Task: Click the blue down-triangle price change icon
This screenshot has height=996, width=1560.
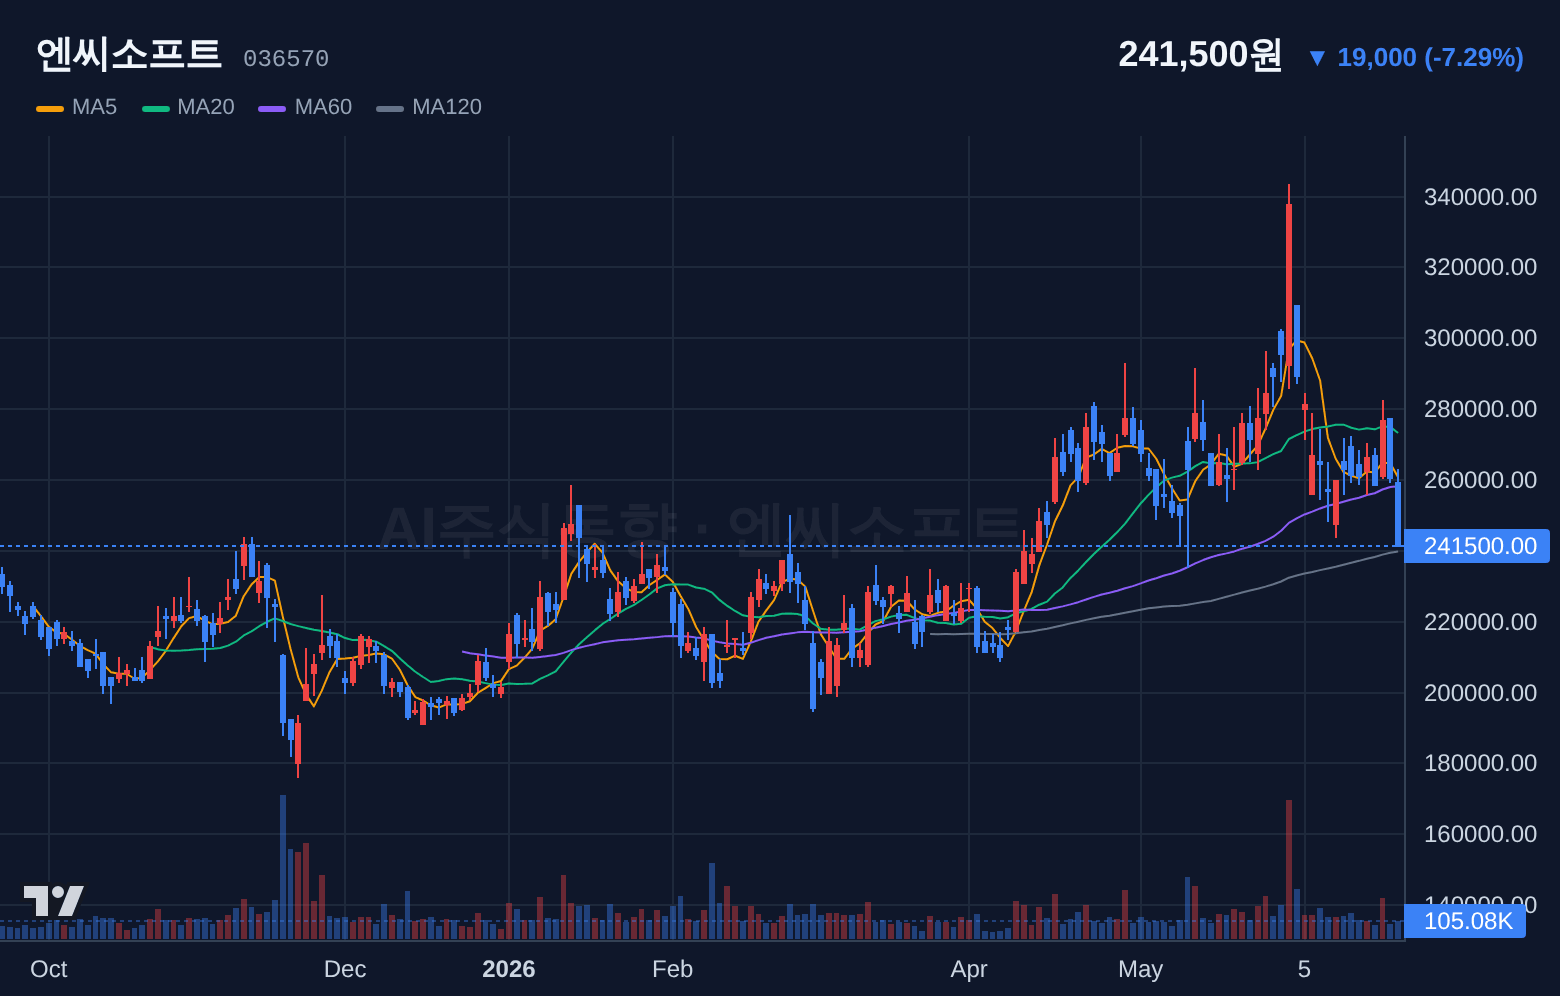Action: pos(1317,59)
